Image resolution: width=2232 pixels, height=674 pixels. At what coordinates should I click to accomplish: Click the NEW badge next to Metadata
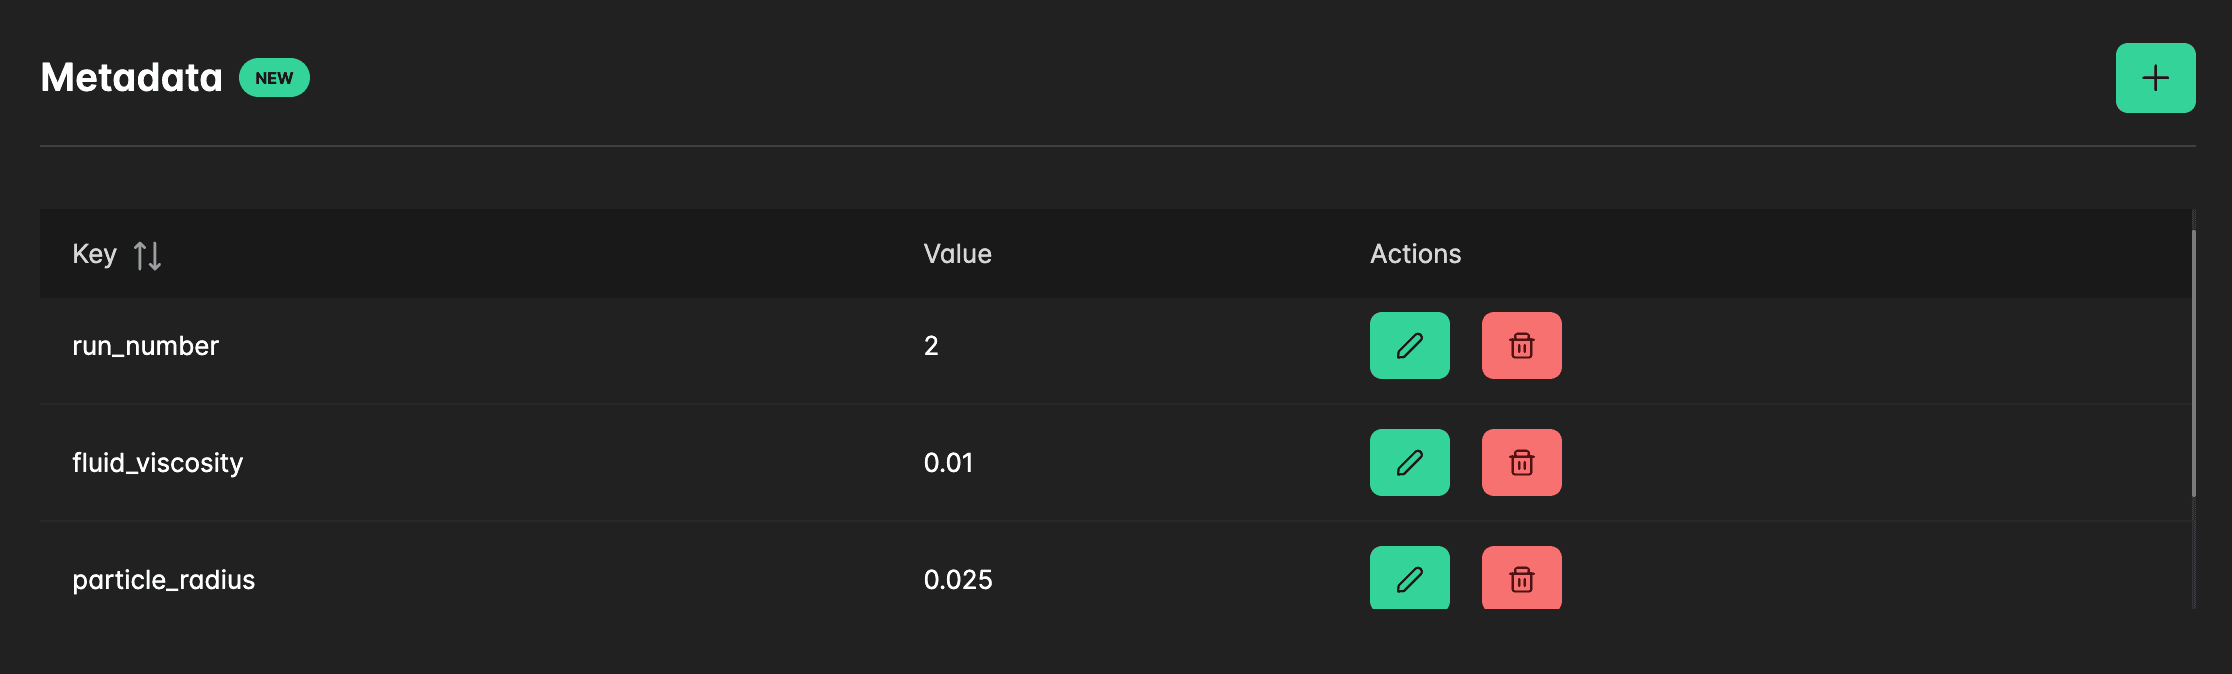[274, 76]
